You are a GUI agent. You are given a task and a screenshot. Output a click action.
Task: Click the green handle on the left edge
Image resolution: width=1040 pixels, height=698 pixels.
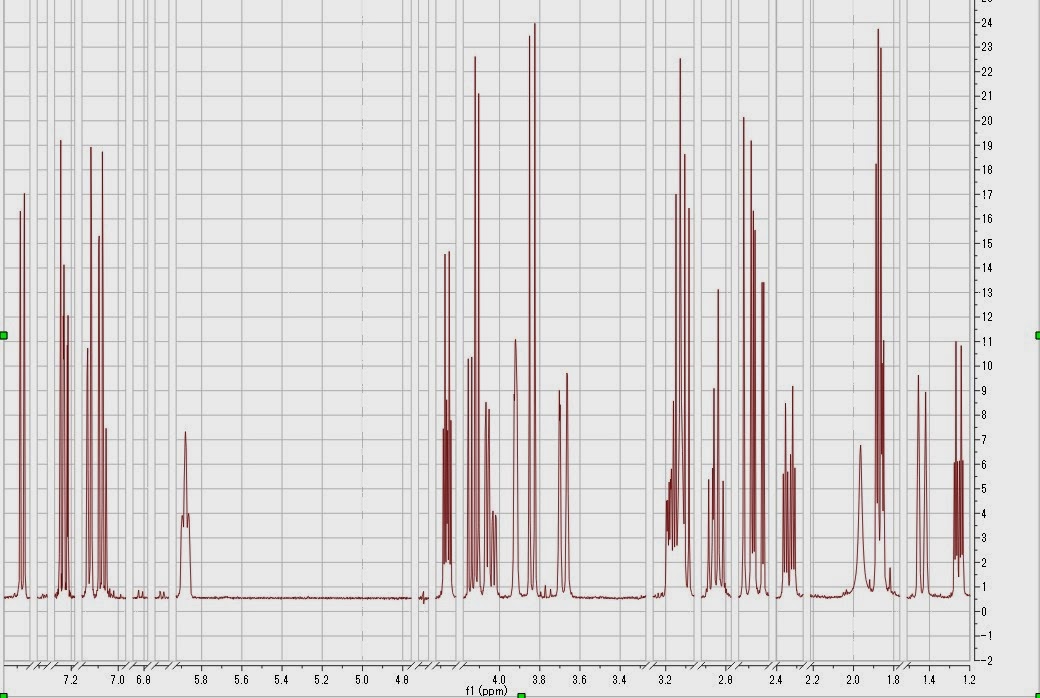coord(3,336)
